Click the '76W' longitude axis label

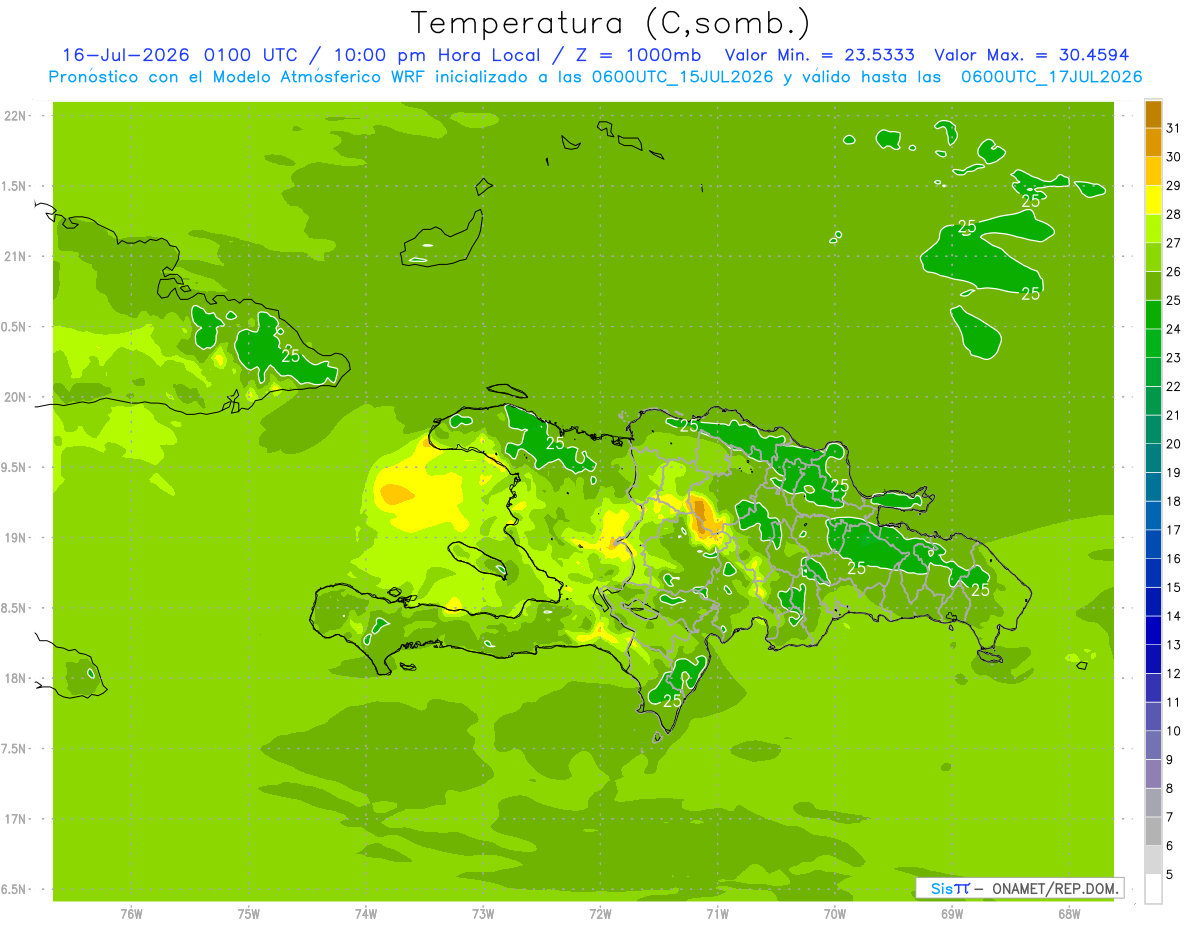point(131,914)
